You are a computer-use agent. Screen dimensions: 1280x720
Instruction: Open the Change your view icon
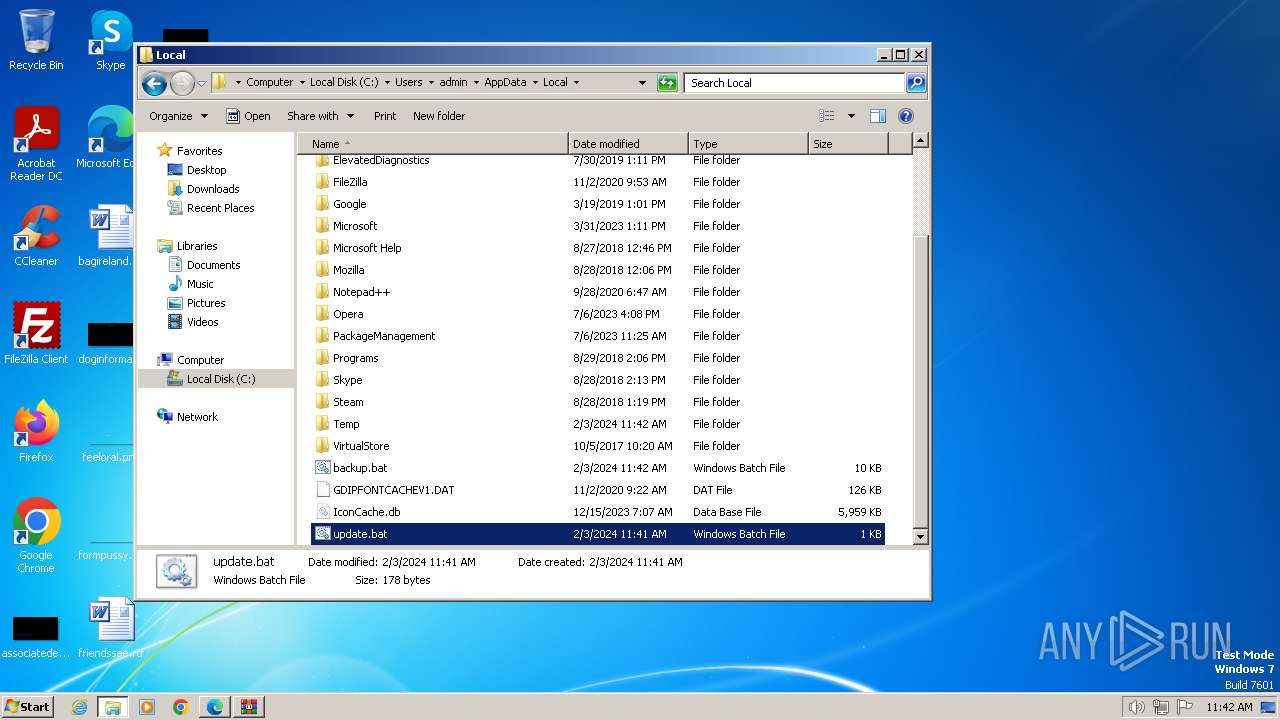click(x=827, y=116)
